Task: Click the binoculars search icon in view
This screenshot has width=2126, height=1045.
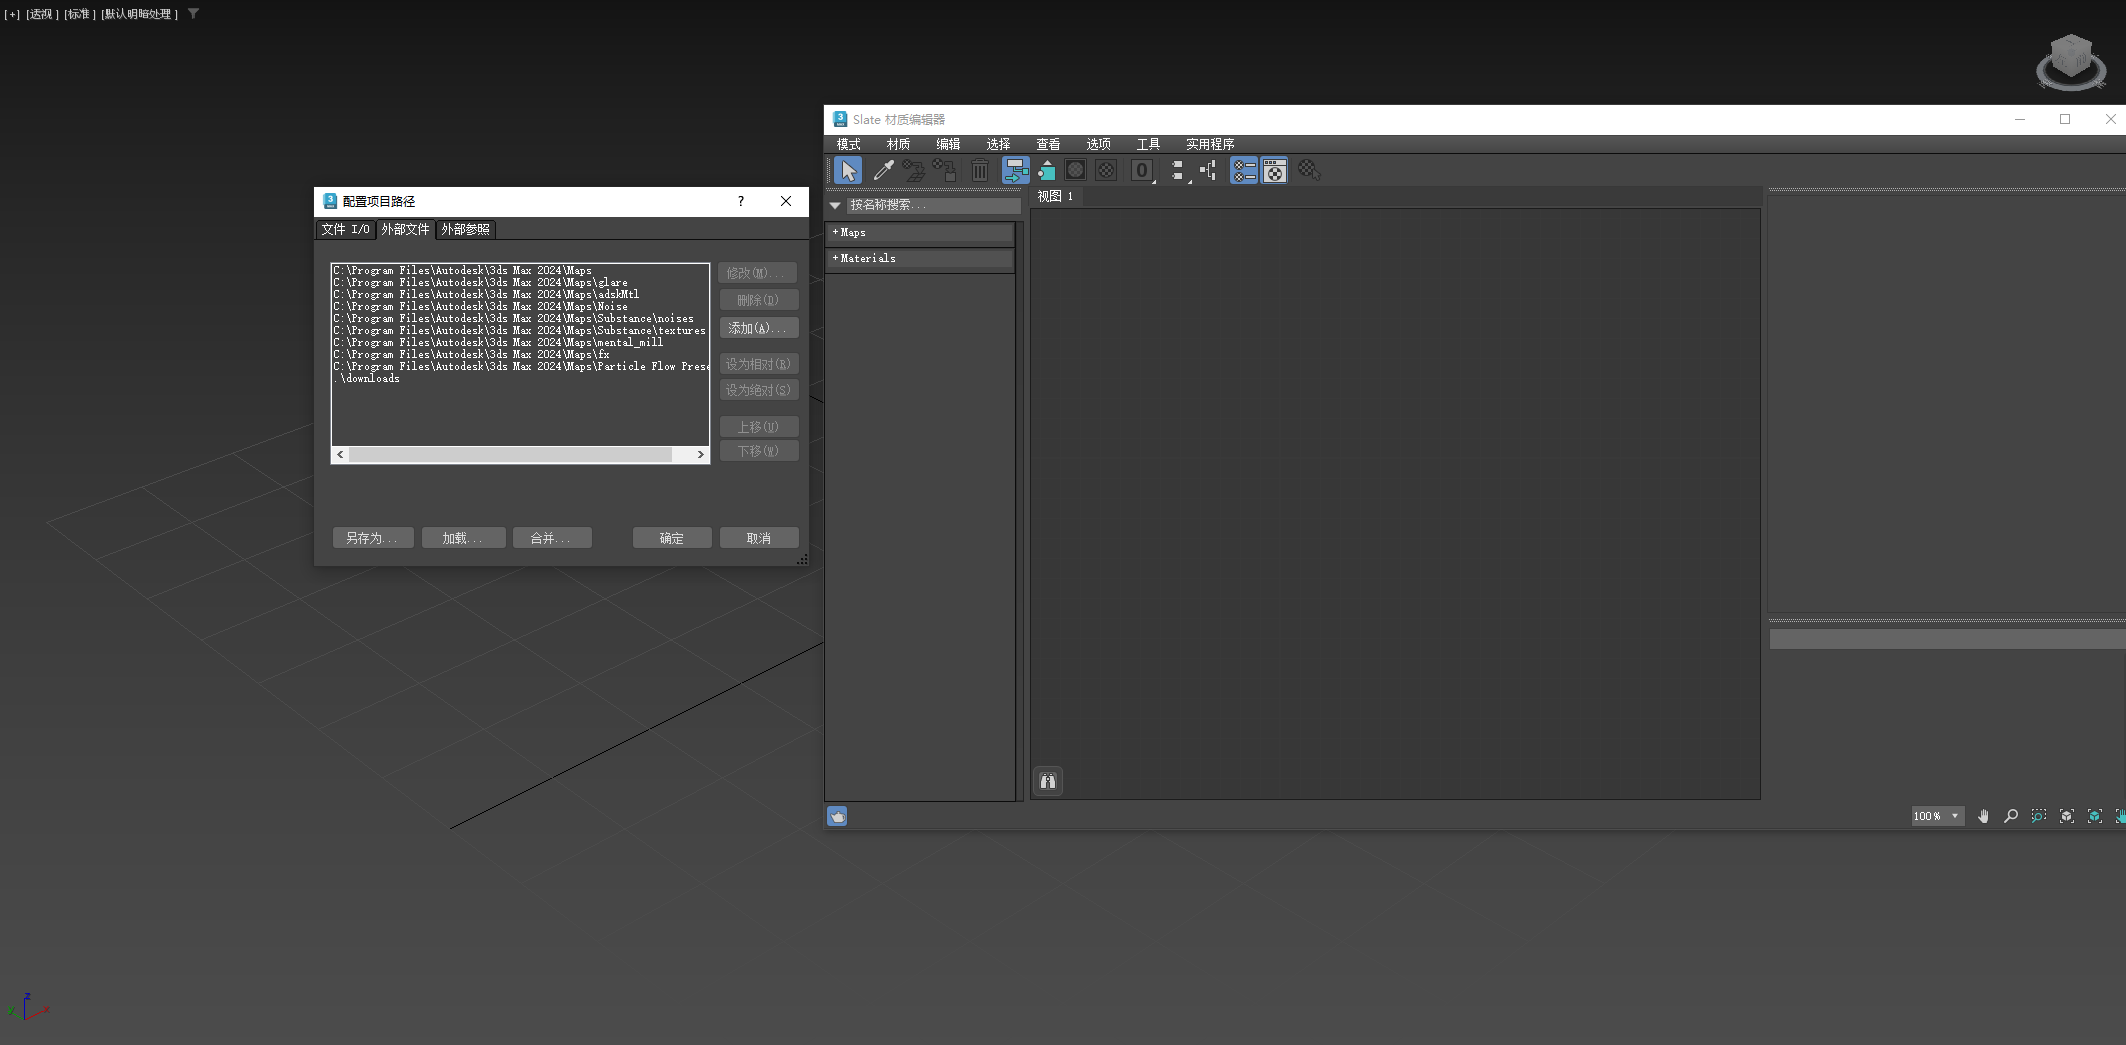Action: (x=1048, y=781)
